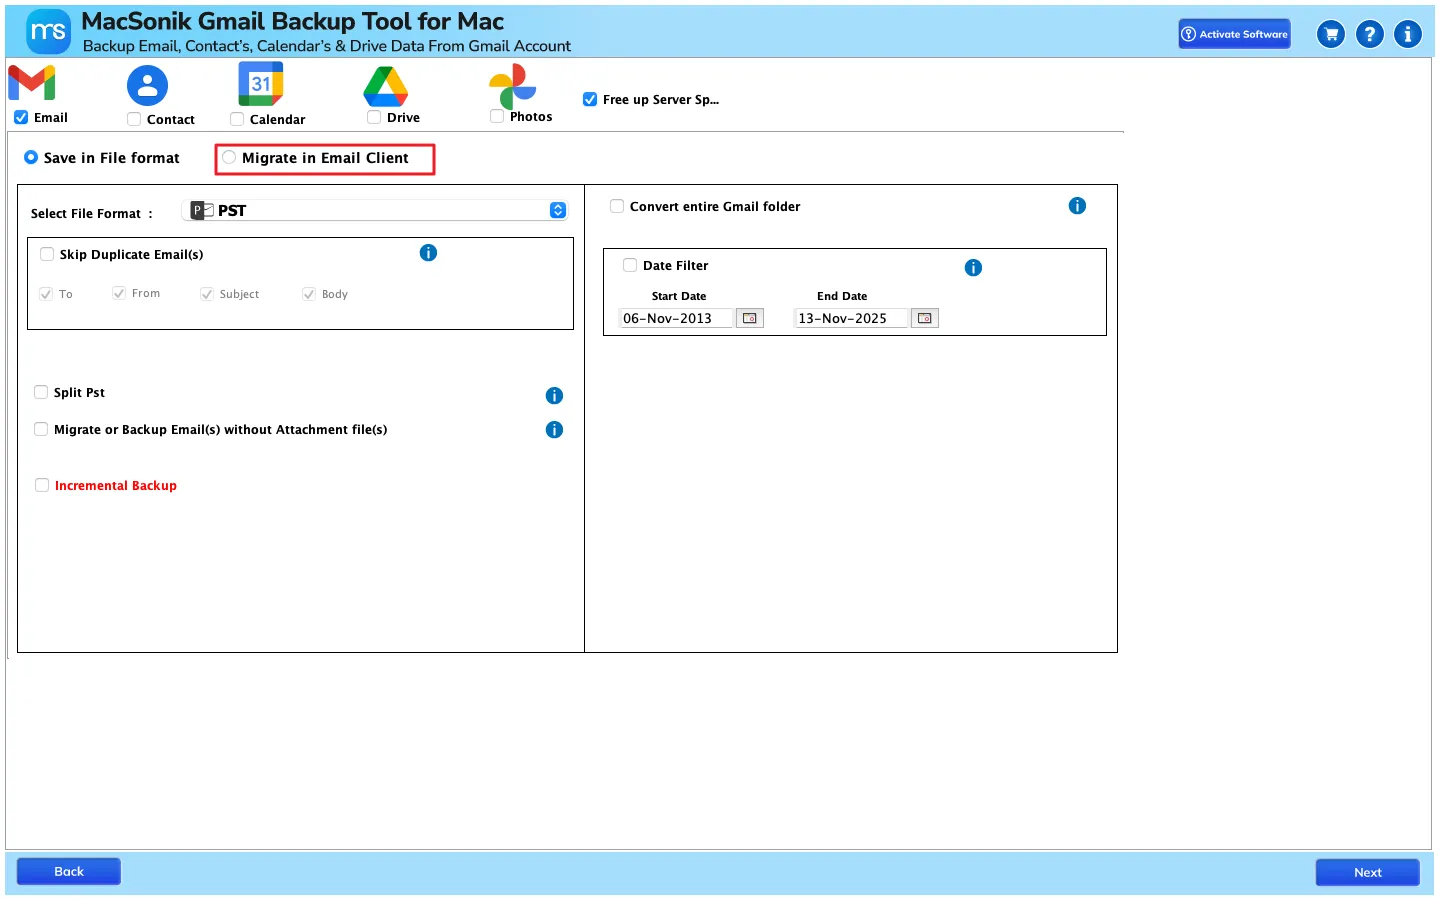Toggle the From duplicate criteria checkbox

(x=119, y=293)
